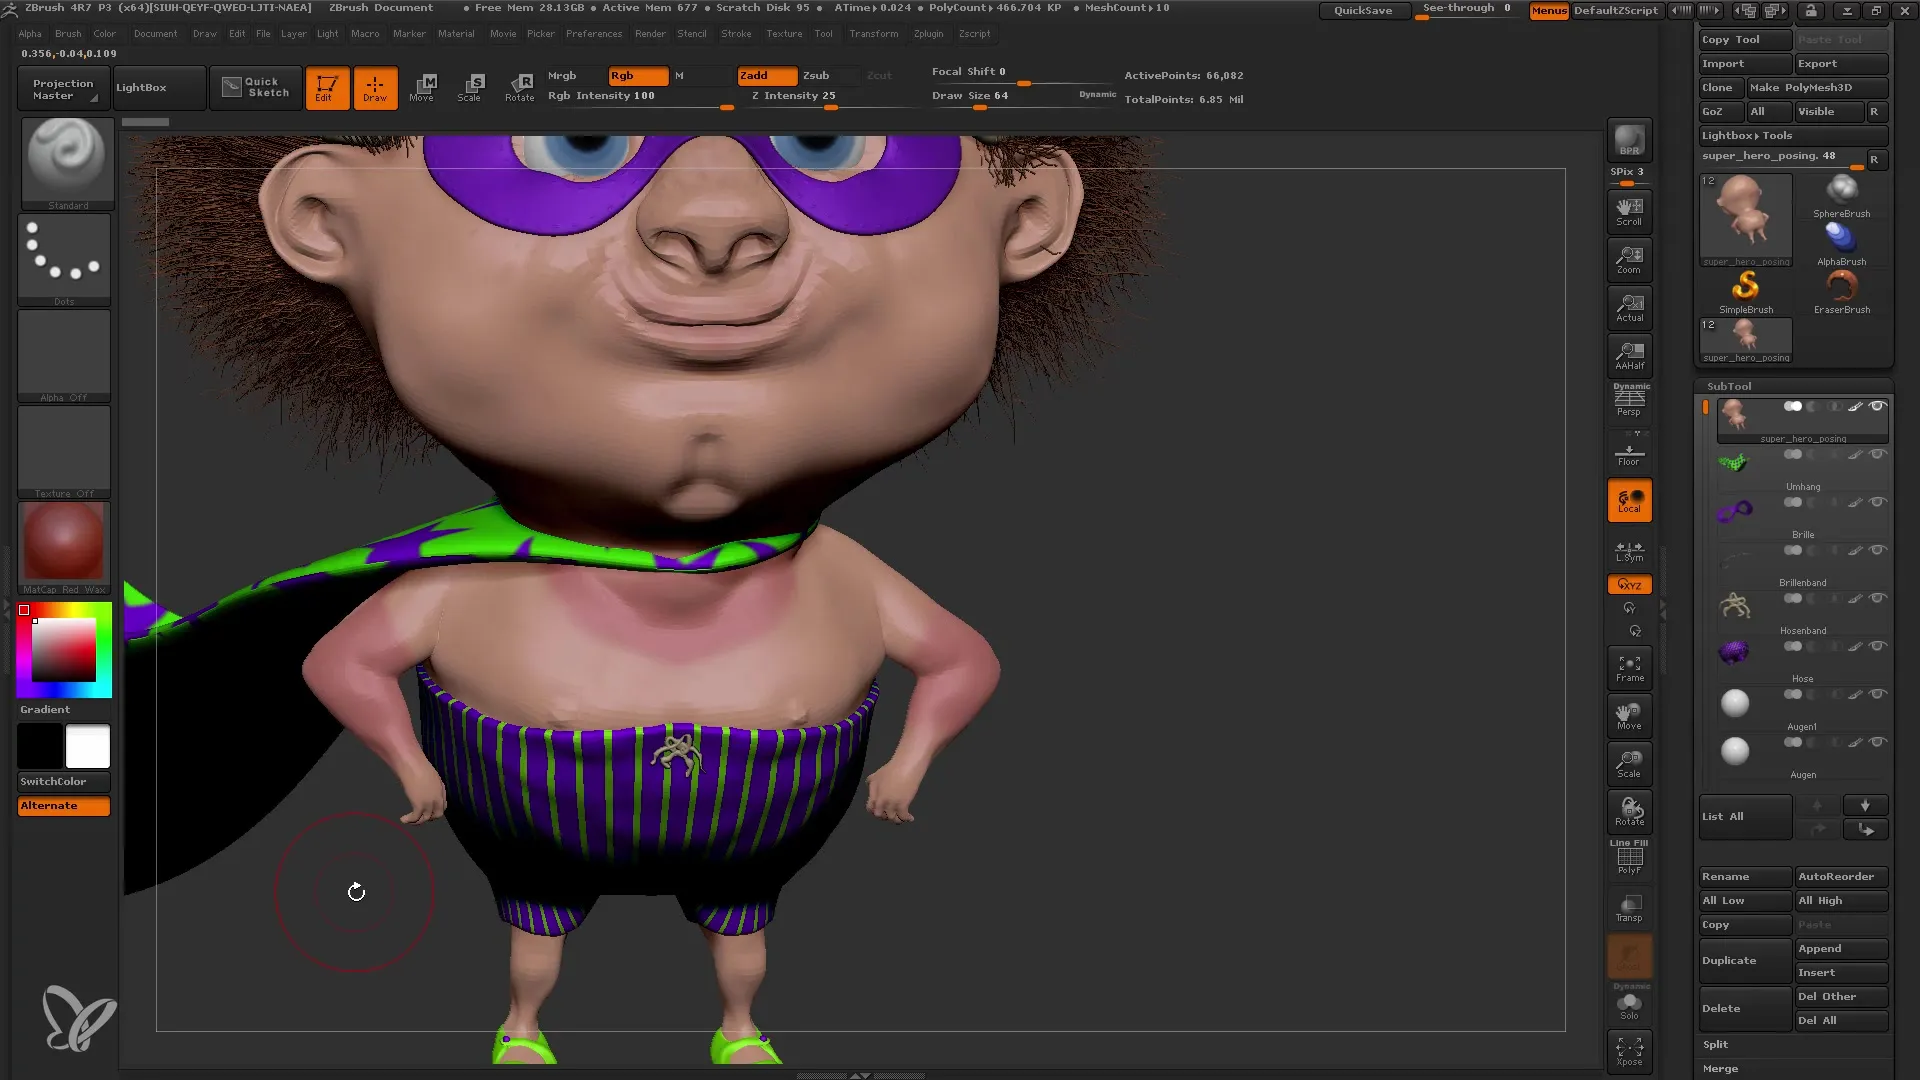Image resolution: width=1920 pixels, height=1080 pixels.
Task: Click the Frame view button
Action: (1630, 670)
